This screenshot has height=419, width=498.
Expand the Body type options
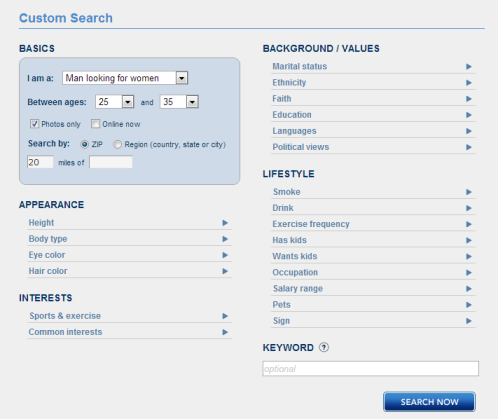click(x=130, y=239)
